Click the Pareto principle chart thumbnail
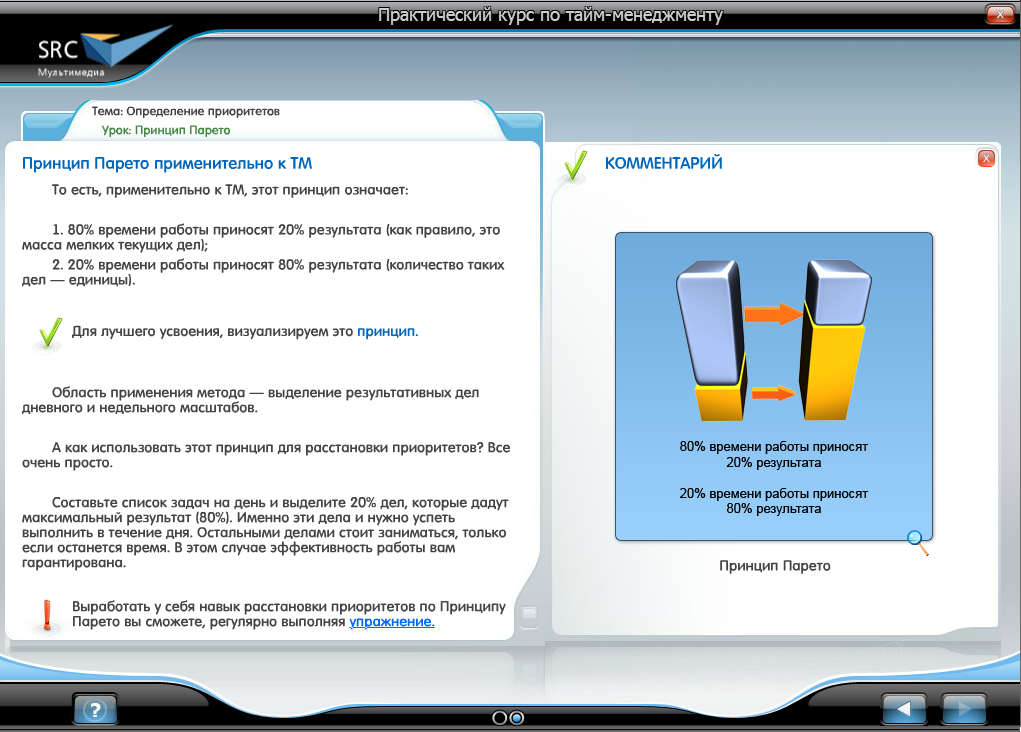The width and height of the screenshot is (1021, 732). pyautogui.click(x=774, y=386)
